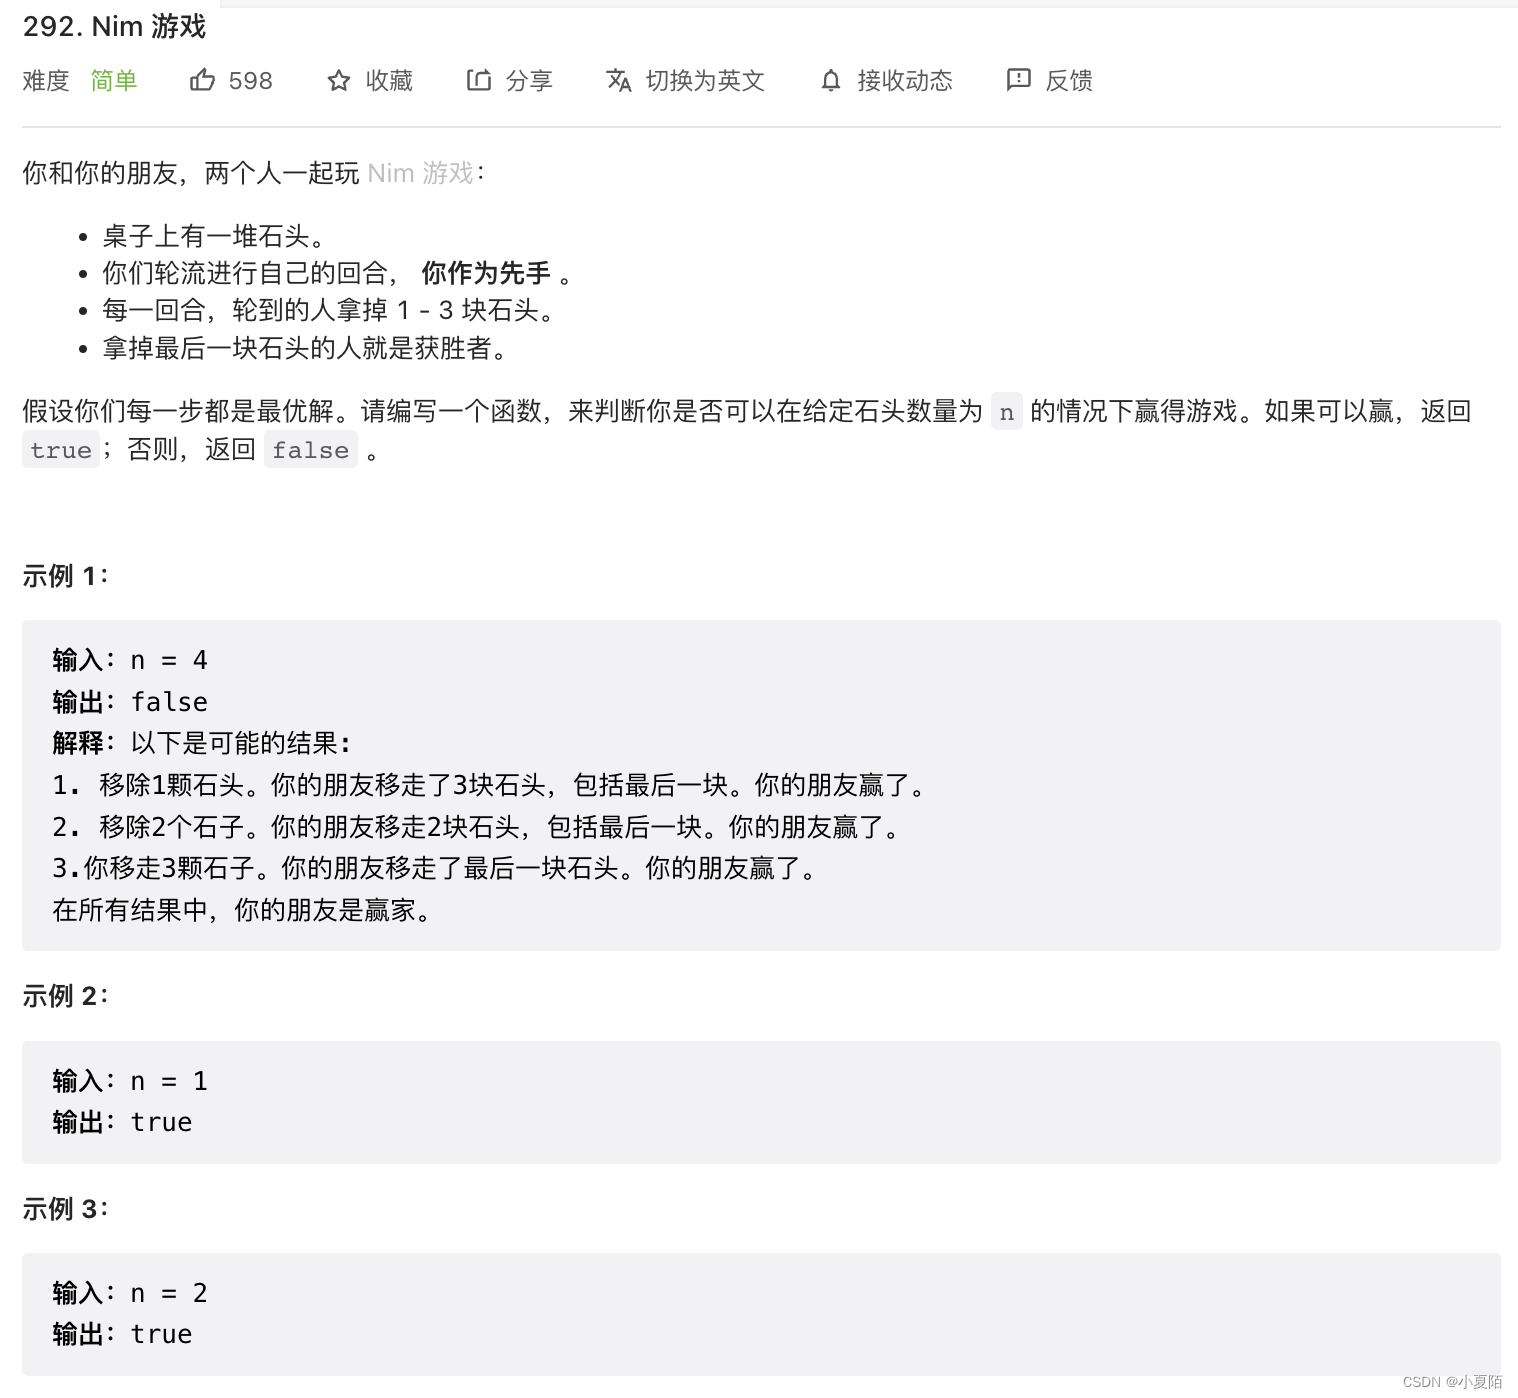1518x1398 pixels.
Task: Click the bell notification icon
Action: [x=831, y=80]
